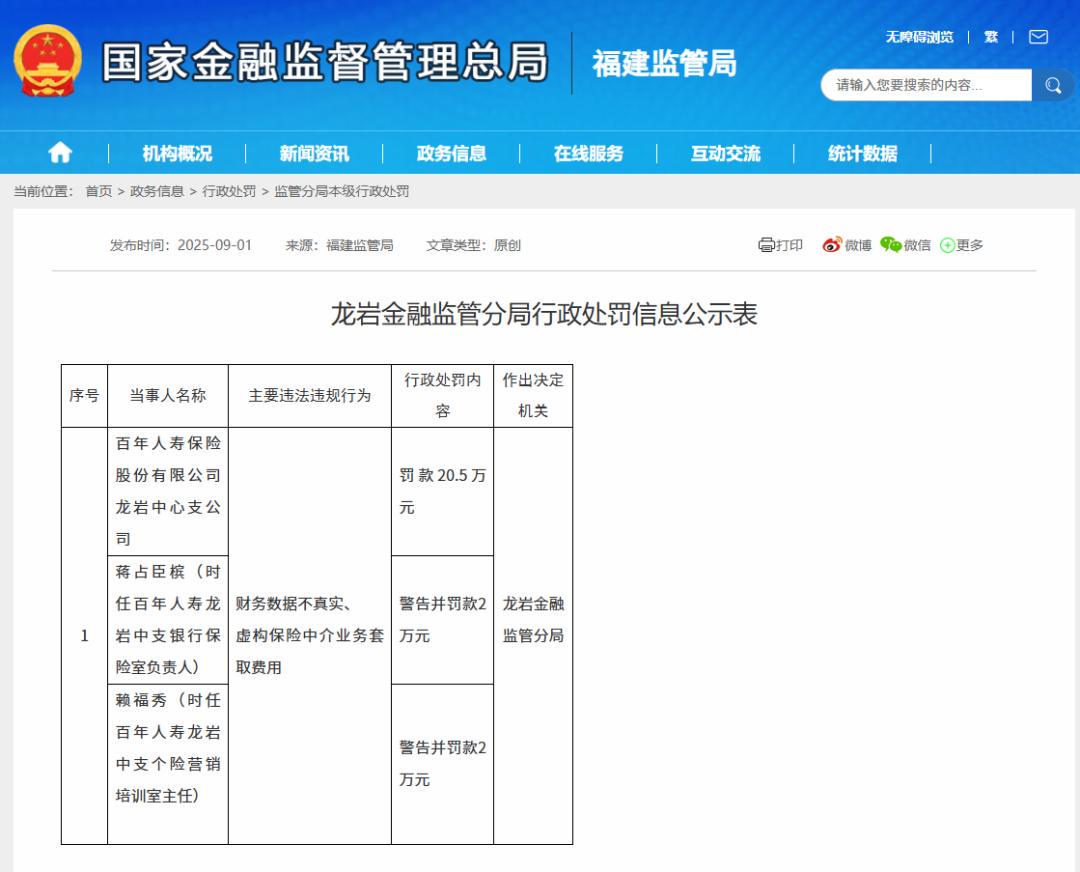Click the 序号 column header

click(84, 395)
